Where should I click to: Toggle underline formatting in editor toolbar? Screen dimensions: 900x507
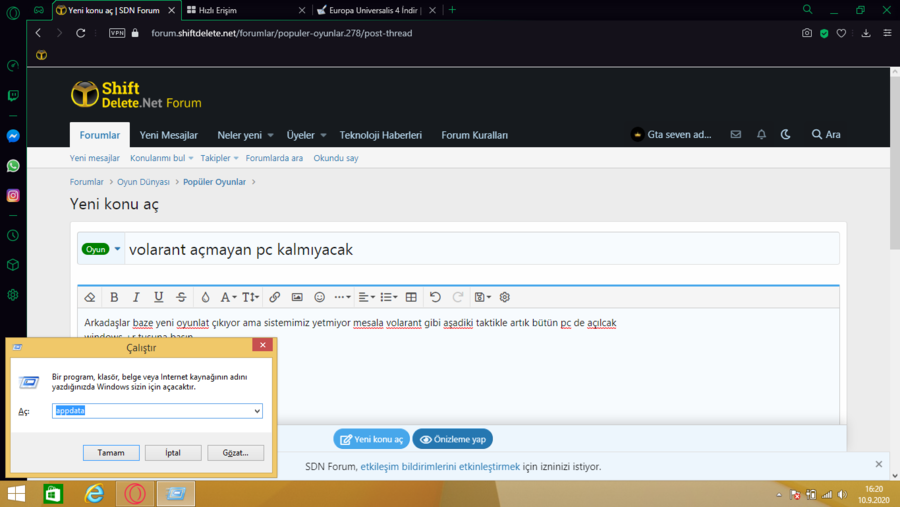(x=158, y=297)
